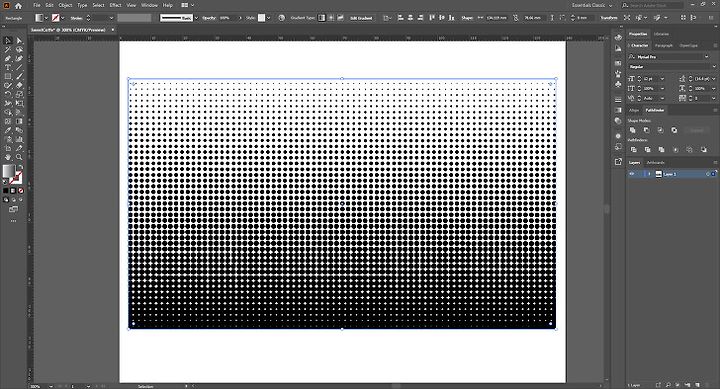
Task: Select the Magic Wand tool
Action: pyautogui.click(x=8, y=50)
